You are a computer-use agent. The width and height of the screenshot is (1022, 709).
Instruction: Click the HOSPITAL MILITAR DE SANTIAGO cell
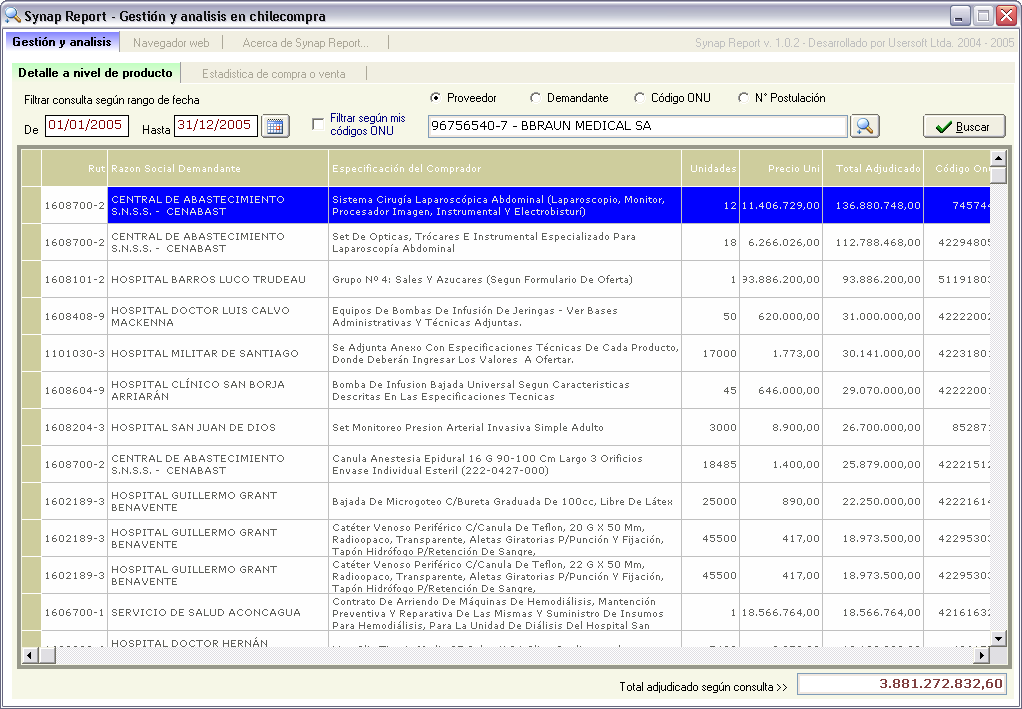(218, 353)
